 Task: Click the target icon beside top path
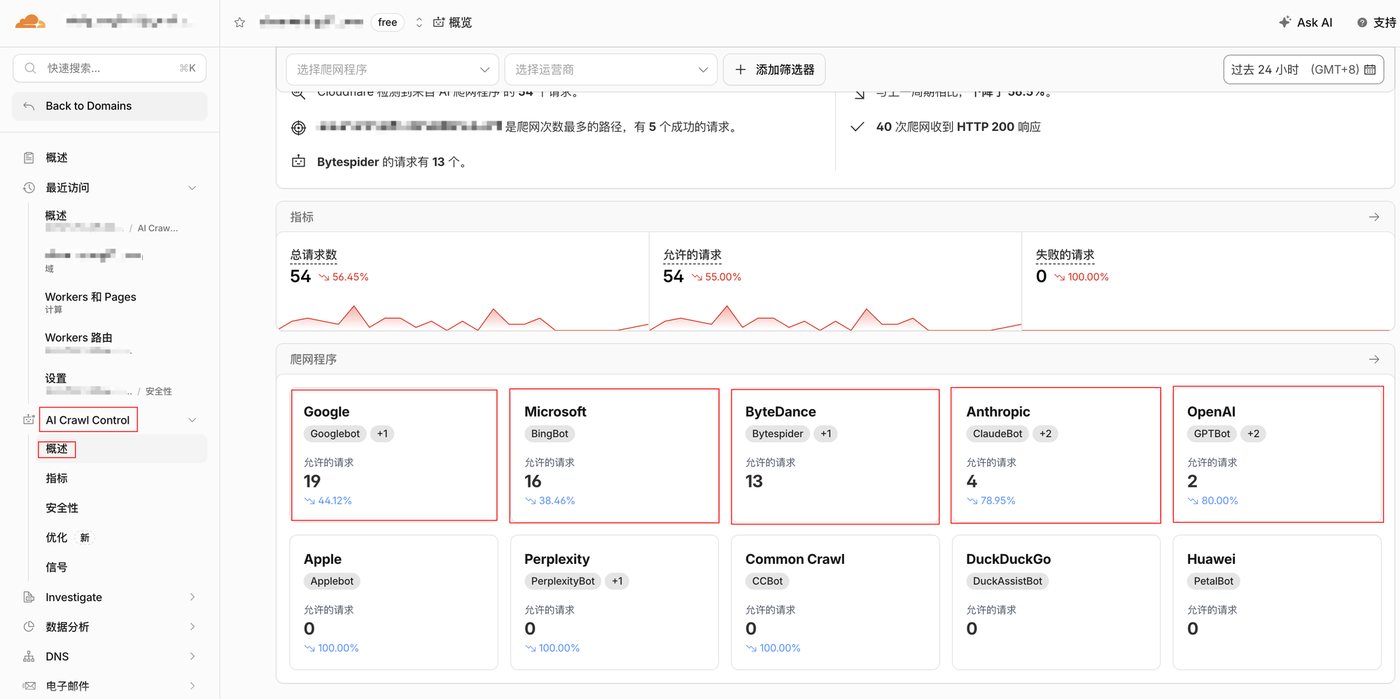click(298, 127)
